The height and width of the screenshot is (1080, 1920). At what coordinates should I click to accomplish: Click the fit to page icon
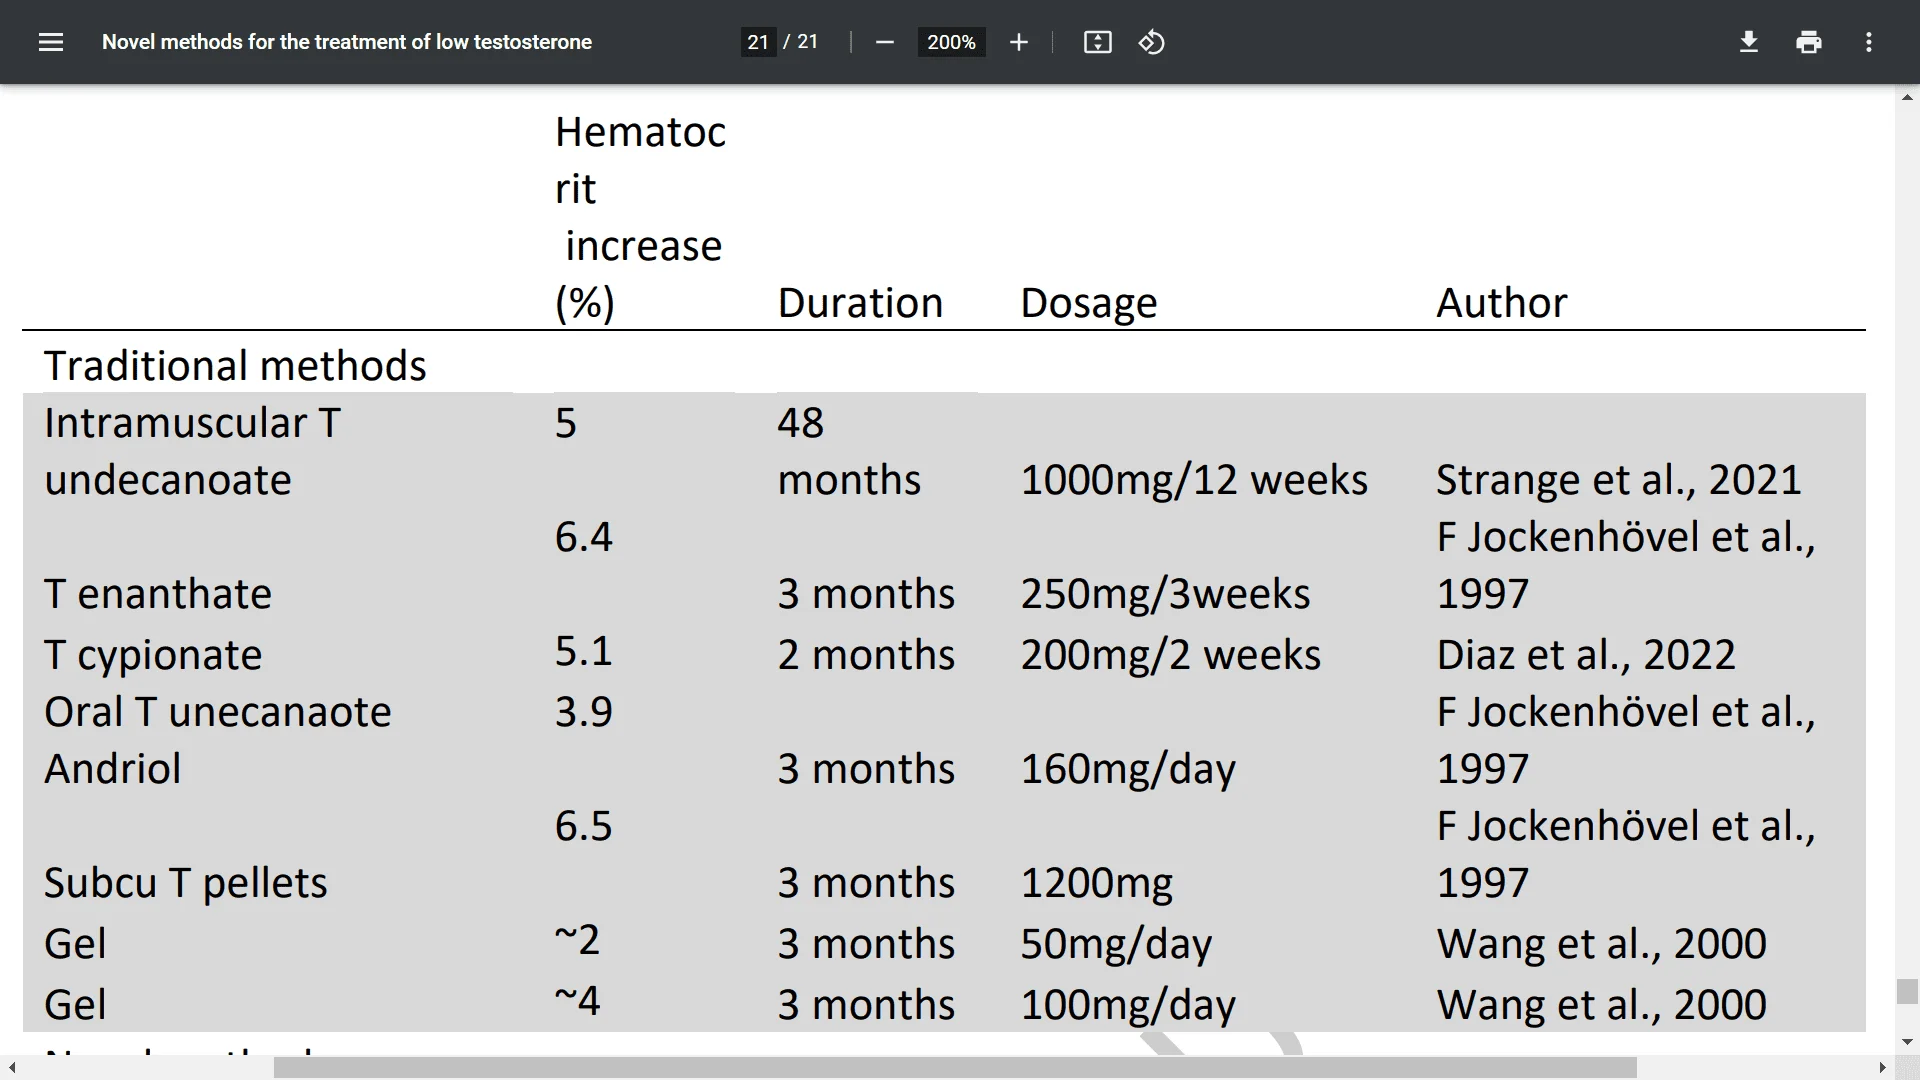coord(1098,42)
